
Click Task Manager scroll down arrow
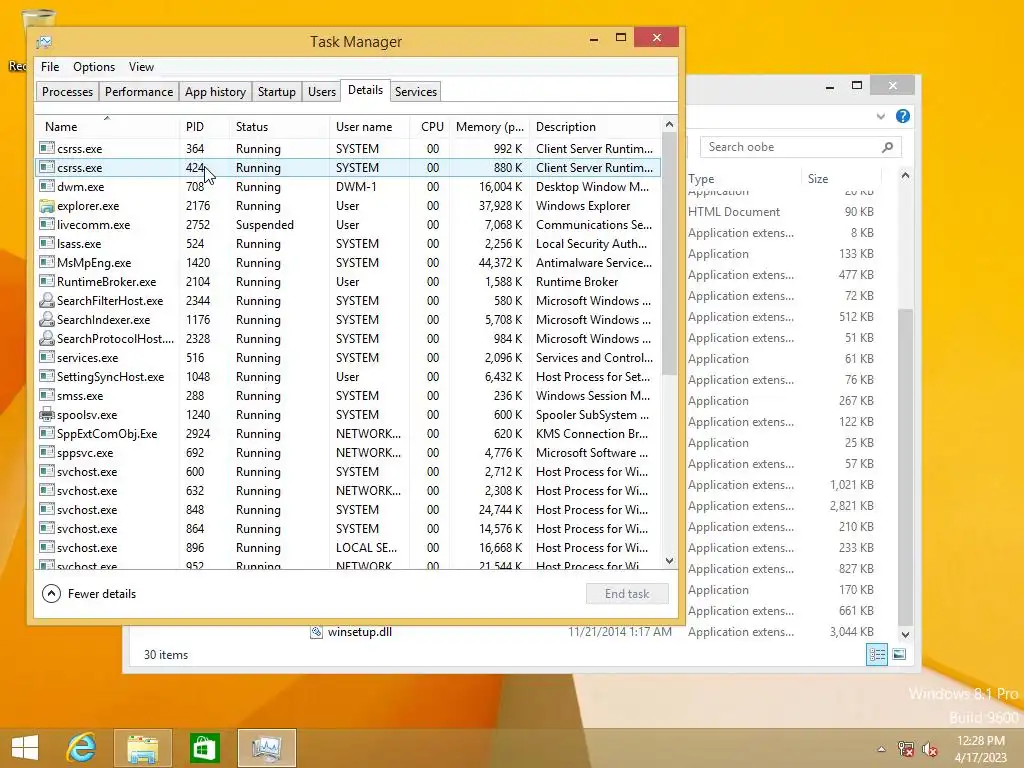pos(669,560)
